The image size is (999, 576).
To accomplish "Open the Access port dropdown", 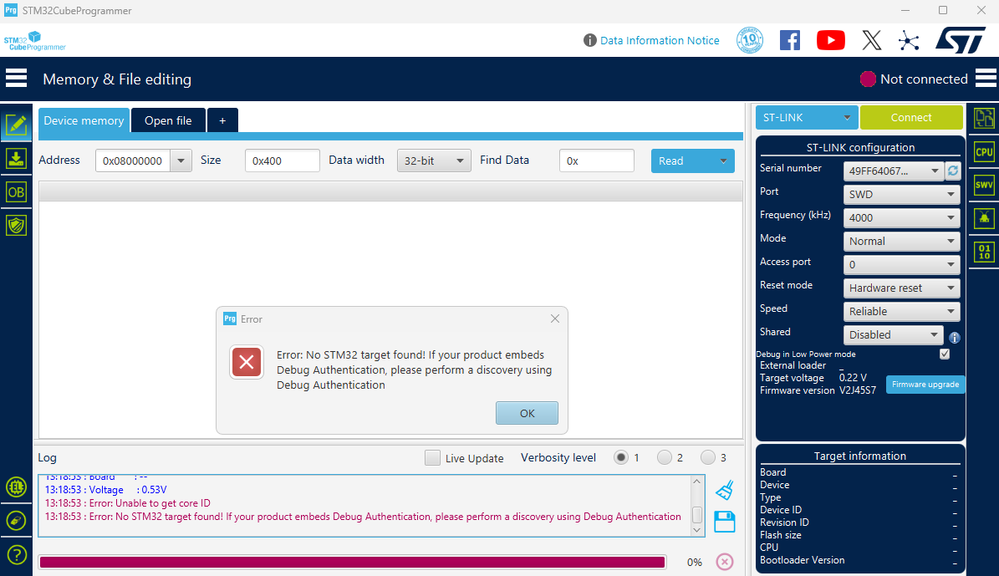I will 902,264.
